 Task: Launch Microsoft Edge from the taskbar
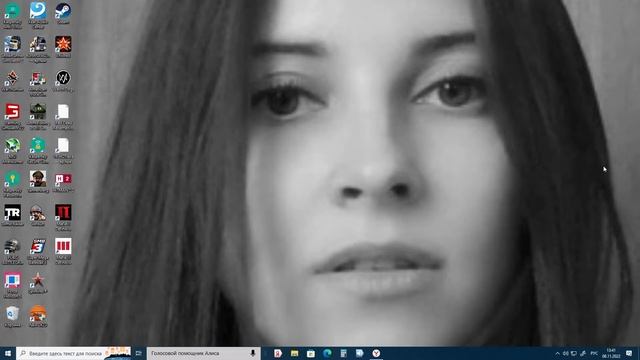pyautogui.click(x=327, y=353)
